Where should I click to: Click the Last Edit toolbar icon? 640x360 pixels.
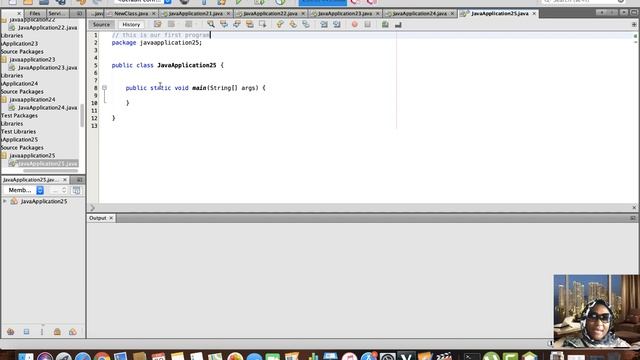(x=158, y=24)
